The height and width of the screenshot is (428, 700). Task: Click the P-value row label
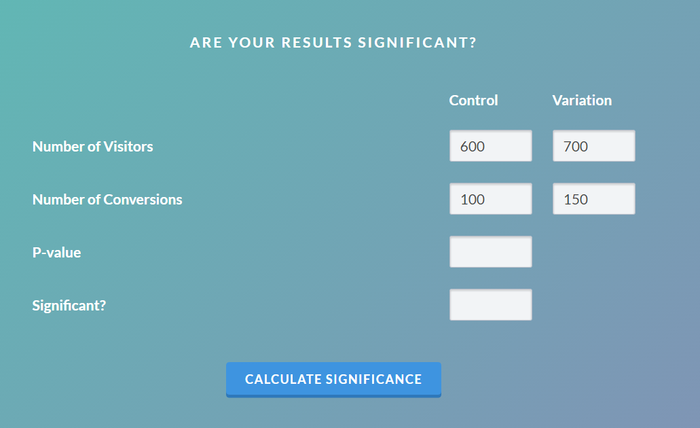[56, 252]
